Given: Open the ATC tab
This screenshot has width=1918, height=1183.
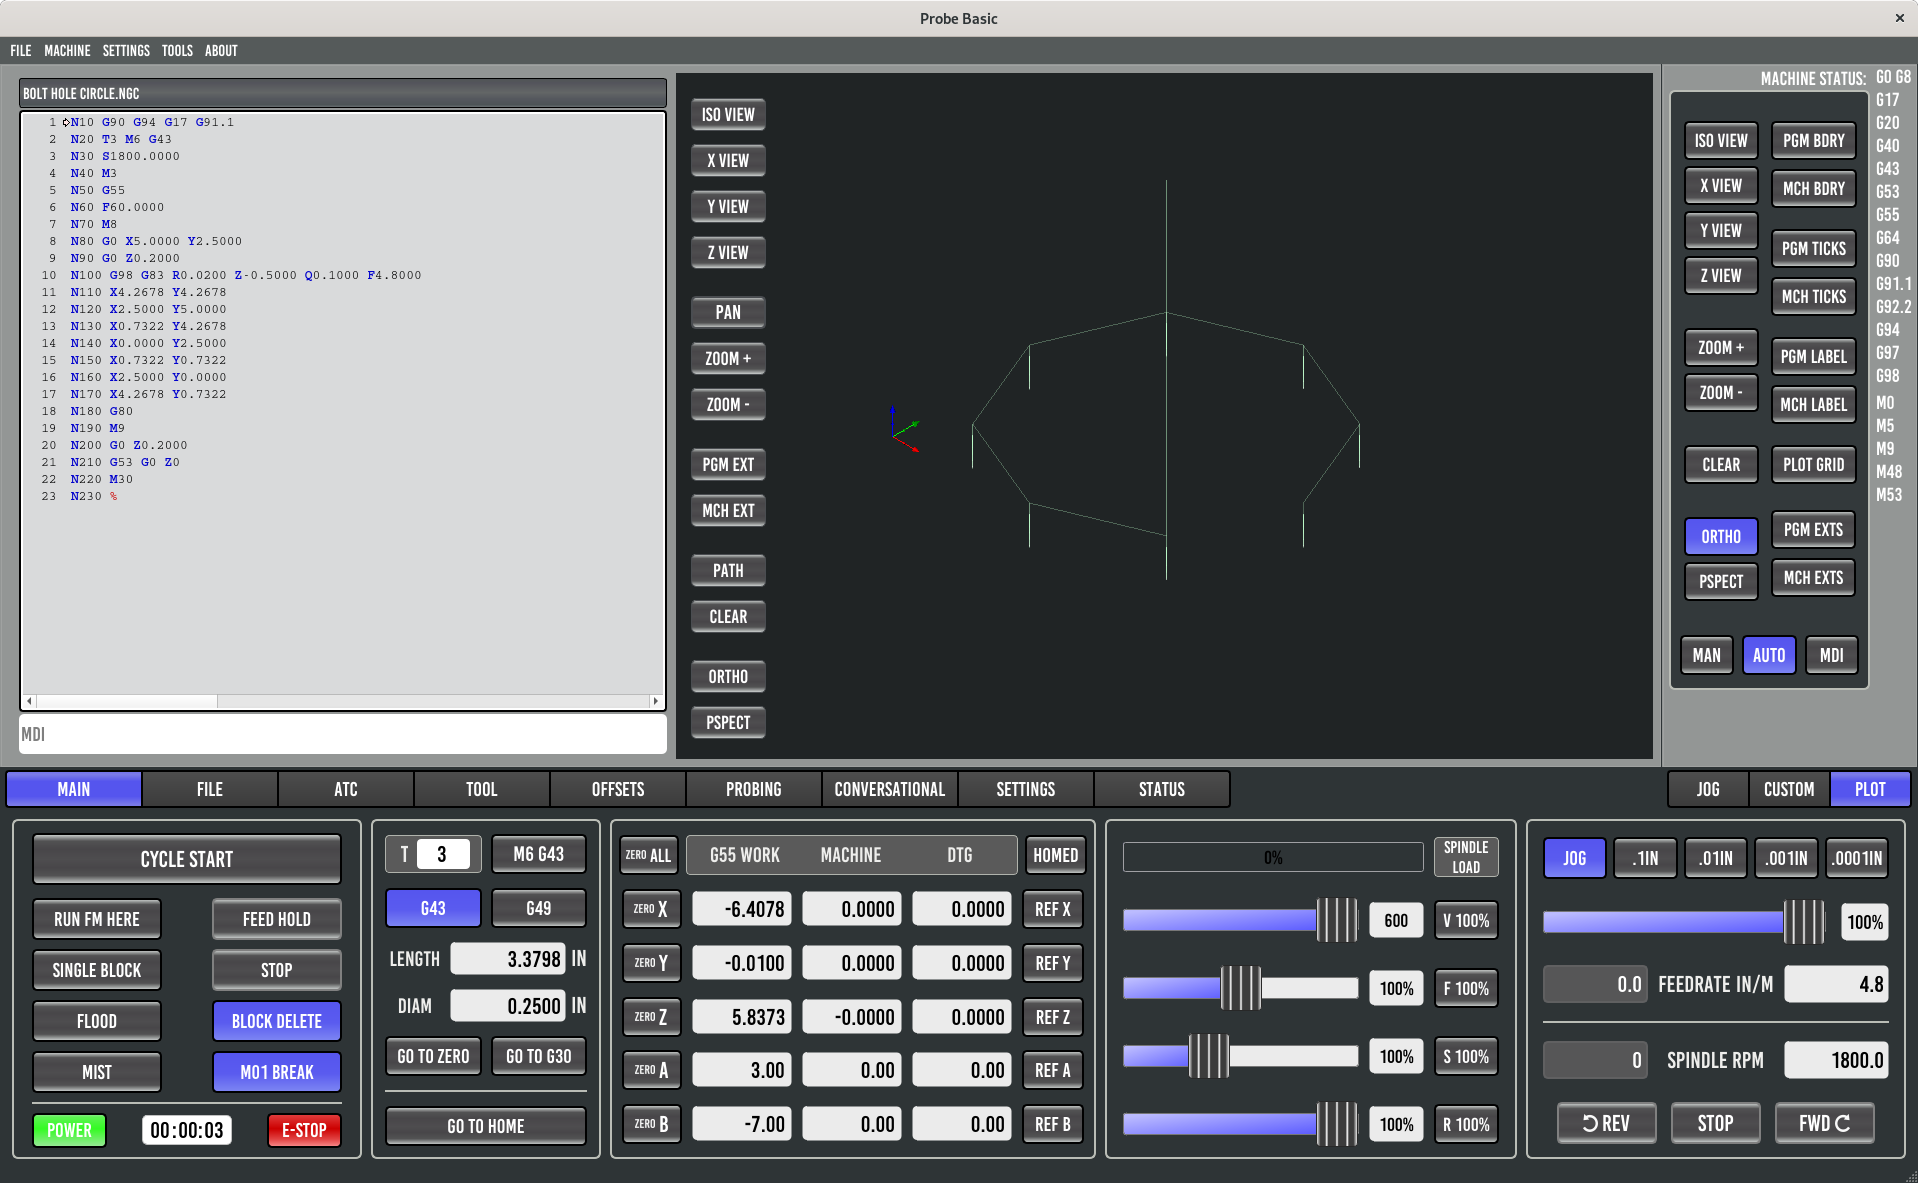Looking at the screenshot, I should [346, 789].
